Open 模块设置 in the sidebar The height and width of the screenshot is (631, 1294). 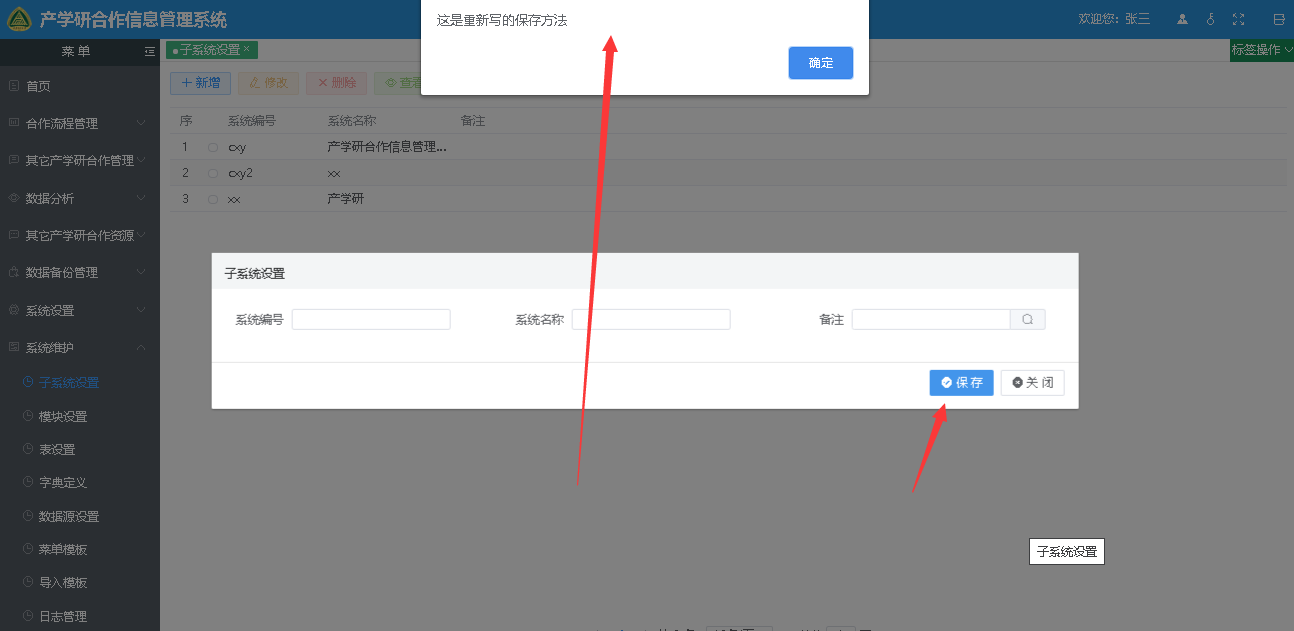click(62, 416)
